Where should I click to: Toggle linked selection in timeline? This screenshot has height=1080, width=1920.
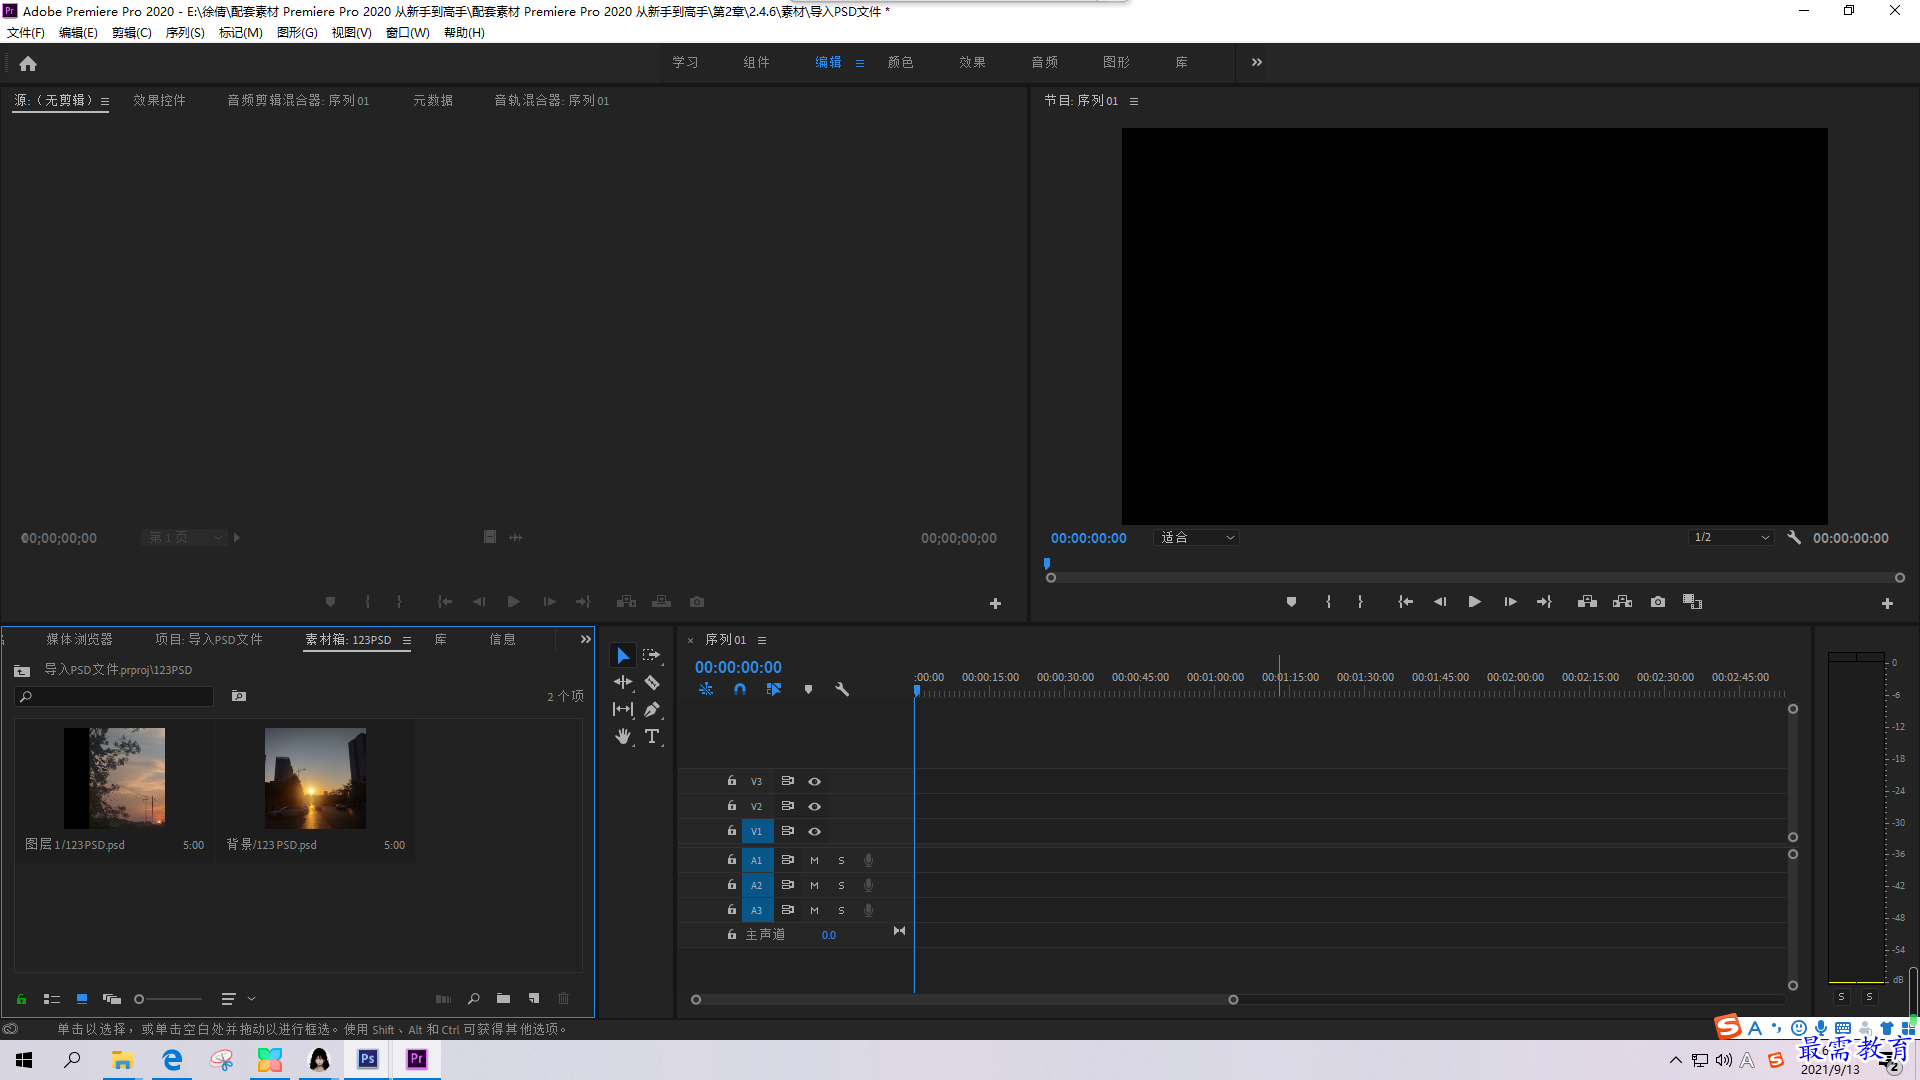click(x=774, y=689)
